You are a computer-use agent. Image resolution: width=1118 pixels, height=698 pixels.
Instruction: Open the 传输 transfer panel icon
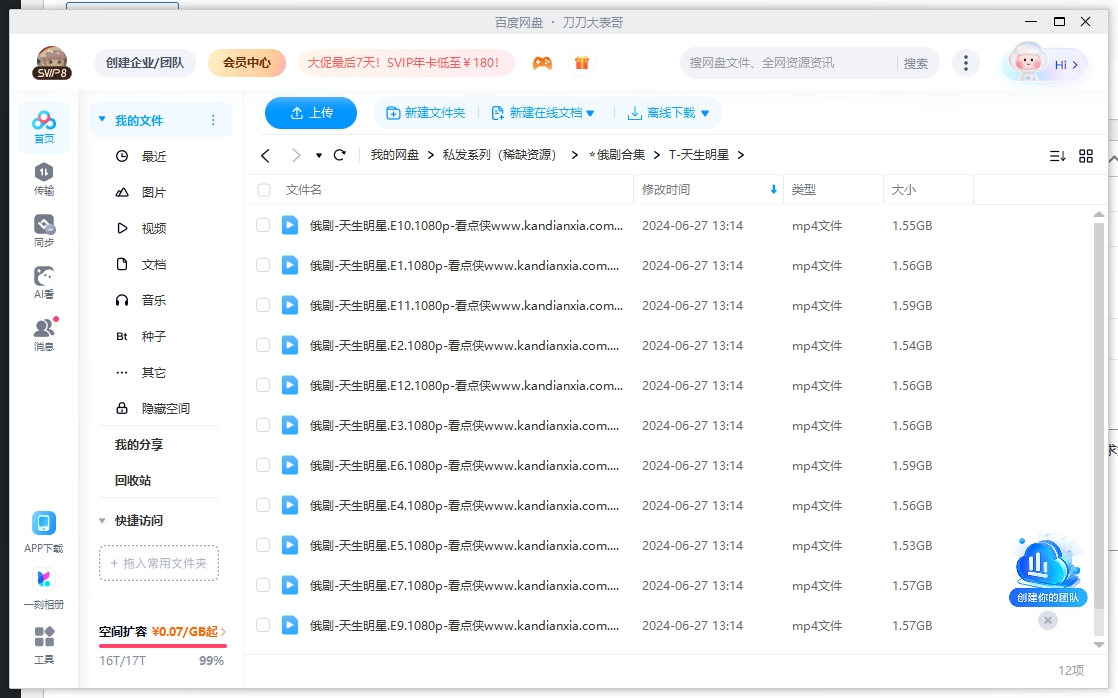point(43,180)
